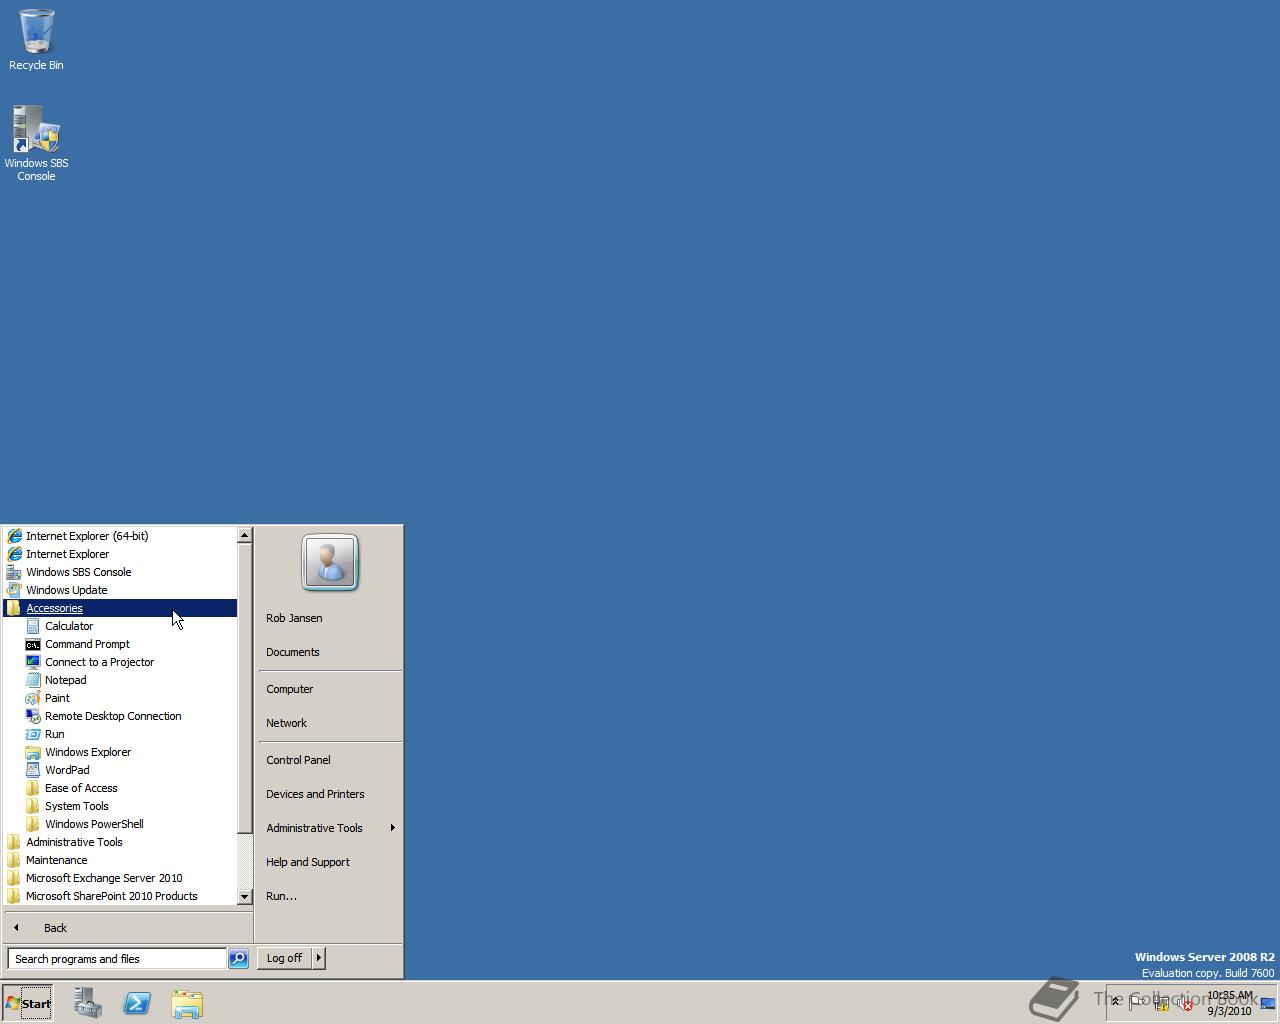
Task: Open Windows SBS Console desktop shortcut
Action: coord(36,143)
